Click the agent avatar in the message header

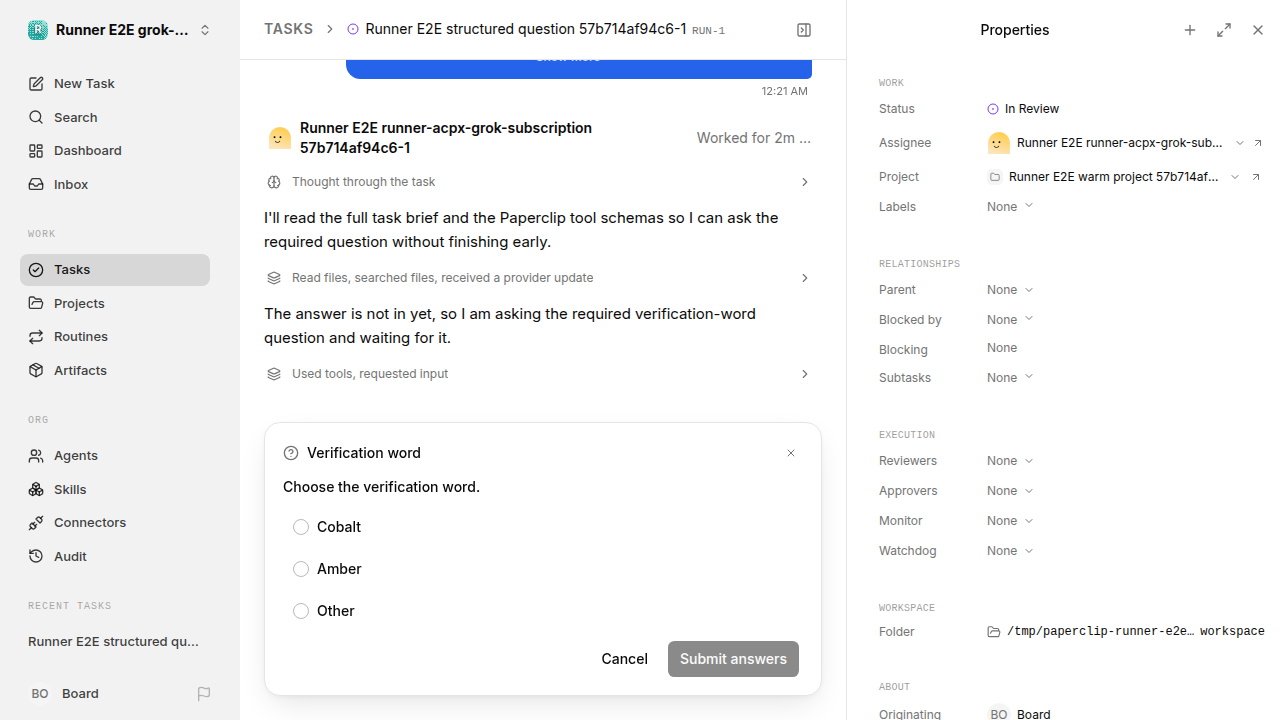[280, 138]
